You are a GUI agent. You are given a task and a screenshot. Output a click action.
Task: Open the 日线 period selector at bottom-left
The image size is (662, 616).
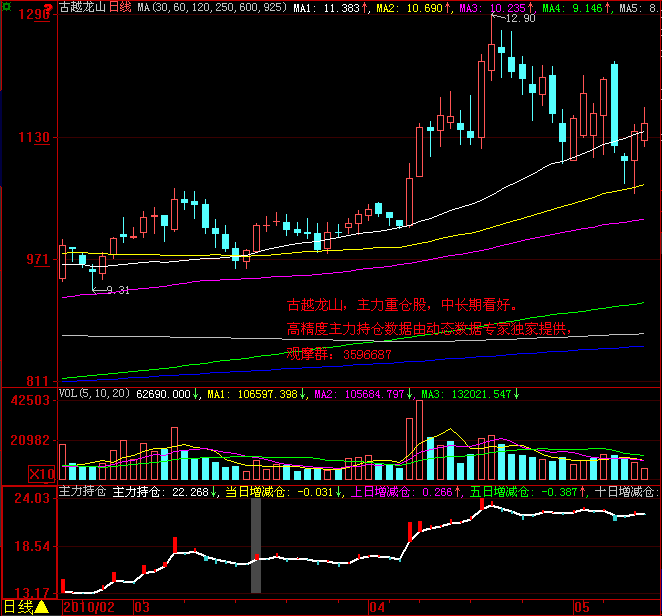pos(19,607)
